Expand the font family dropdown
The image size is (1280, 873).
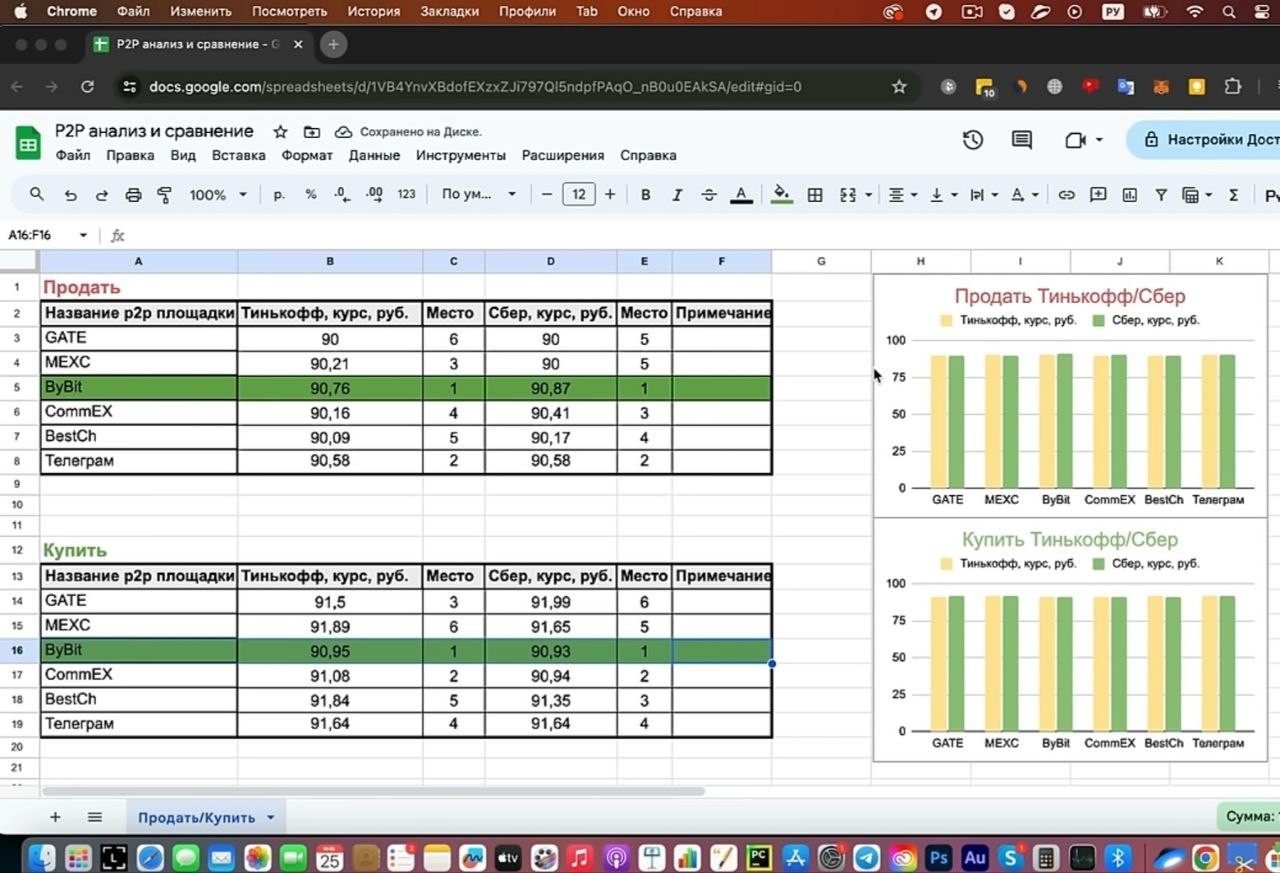click(479, 195)
